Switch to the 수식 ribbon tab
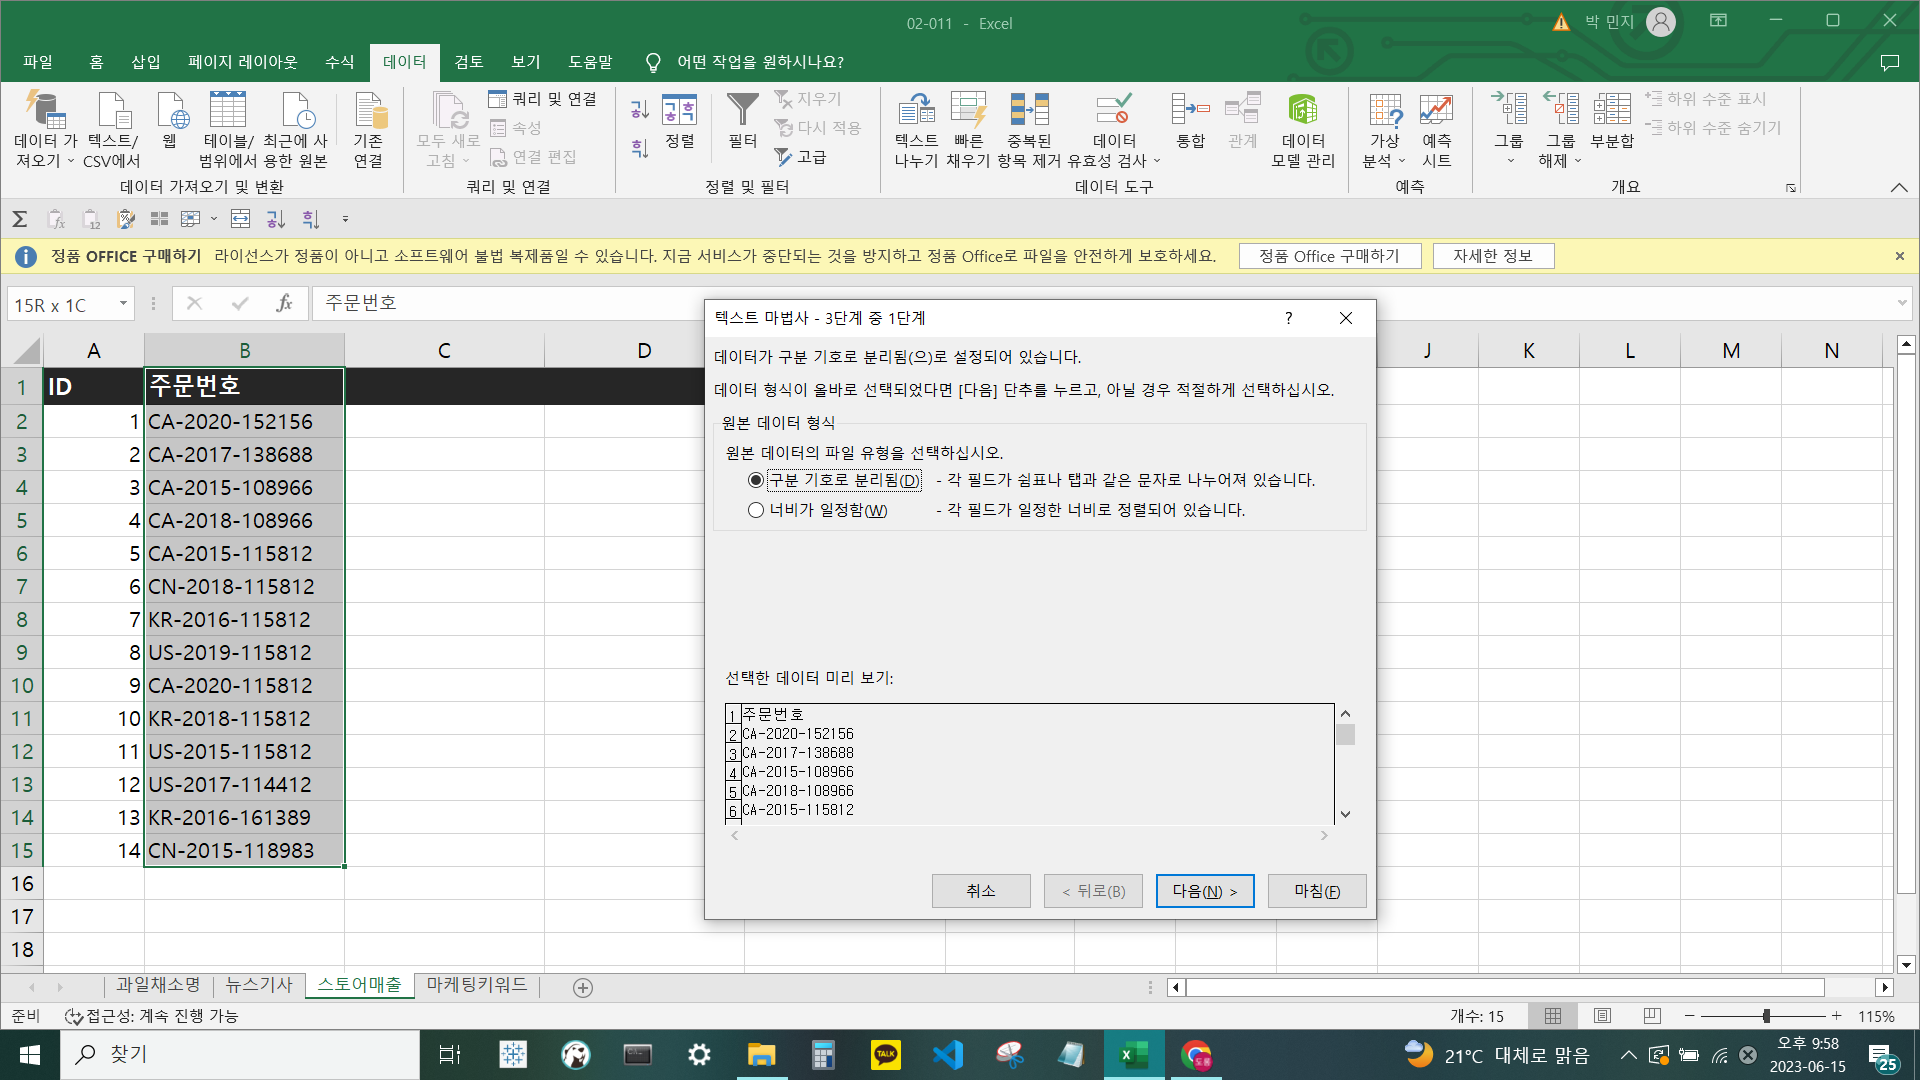Image resolution: width=1920 pixels, height=1080 pixels. tap(340, 62)
